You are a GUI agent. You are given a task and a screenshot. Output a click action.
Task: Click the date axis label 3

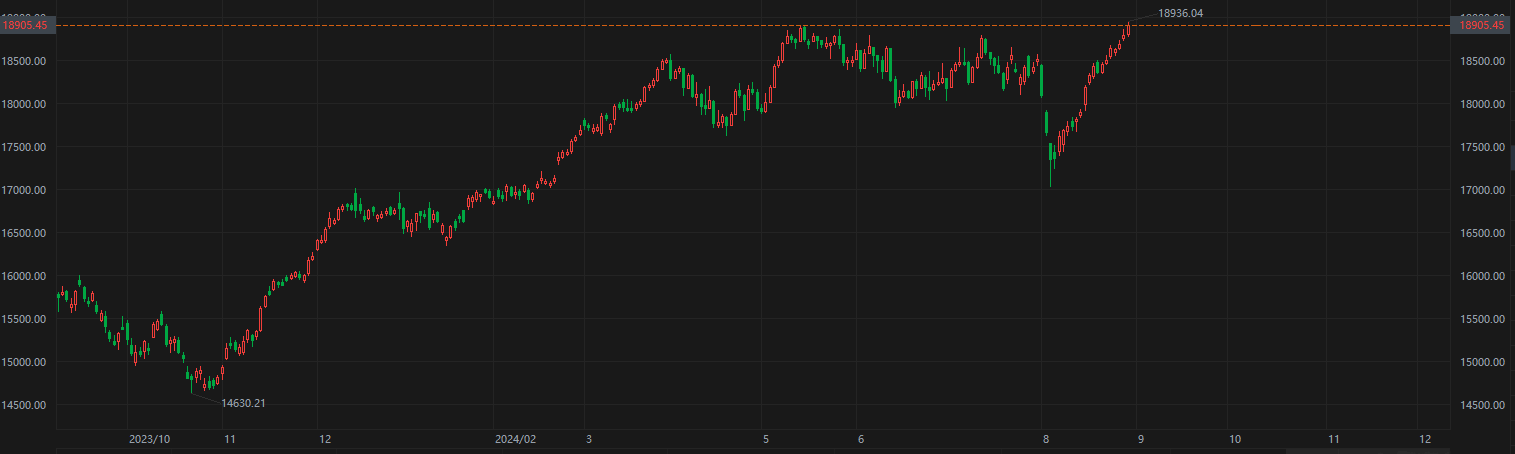[x=589, y=439]
